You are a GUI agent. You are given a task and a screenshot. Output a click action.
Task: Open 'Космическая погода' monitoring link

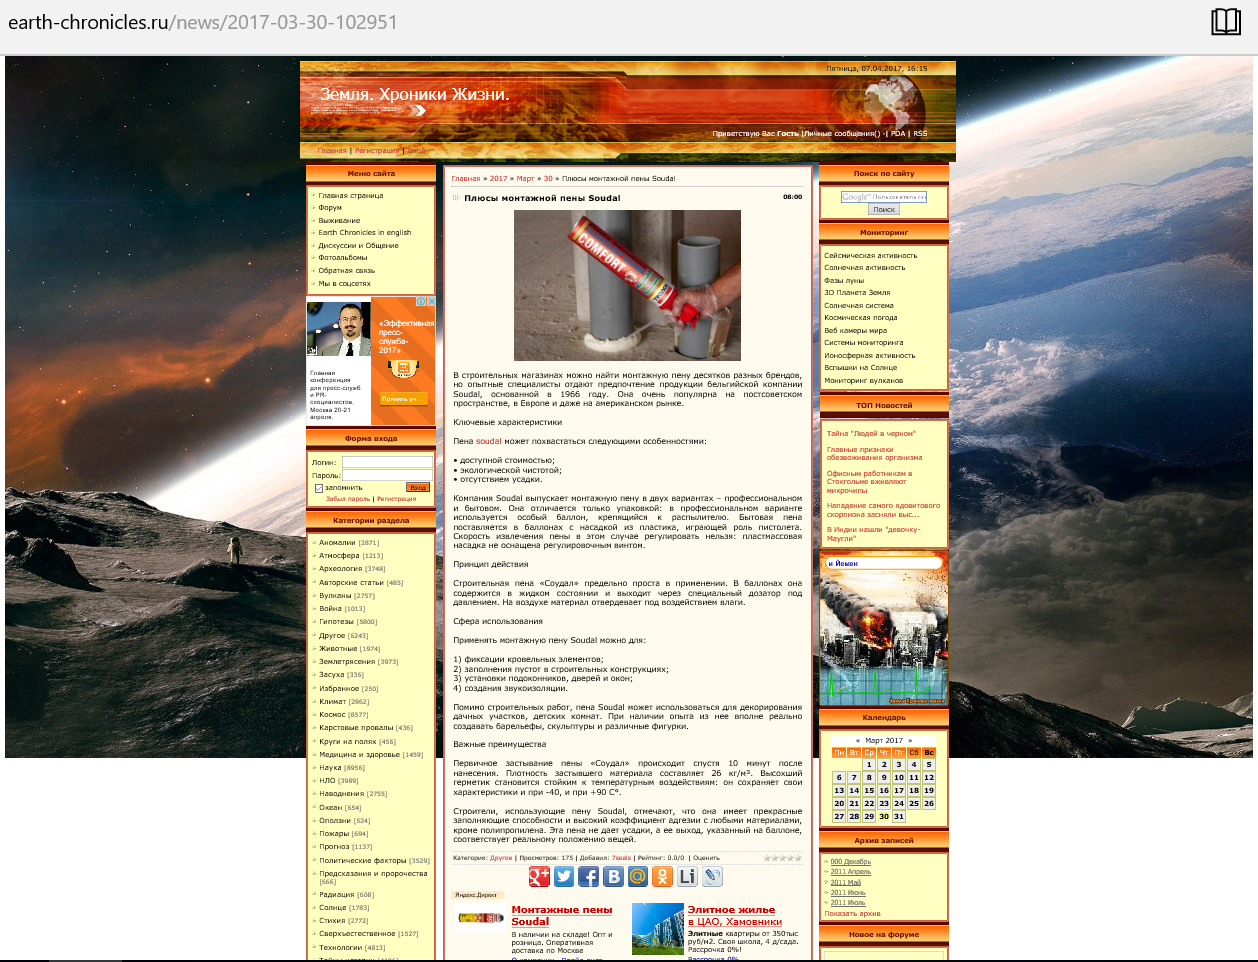[861, 318]
